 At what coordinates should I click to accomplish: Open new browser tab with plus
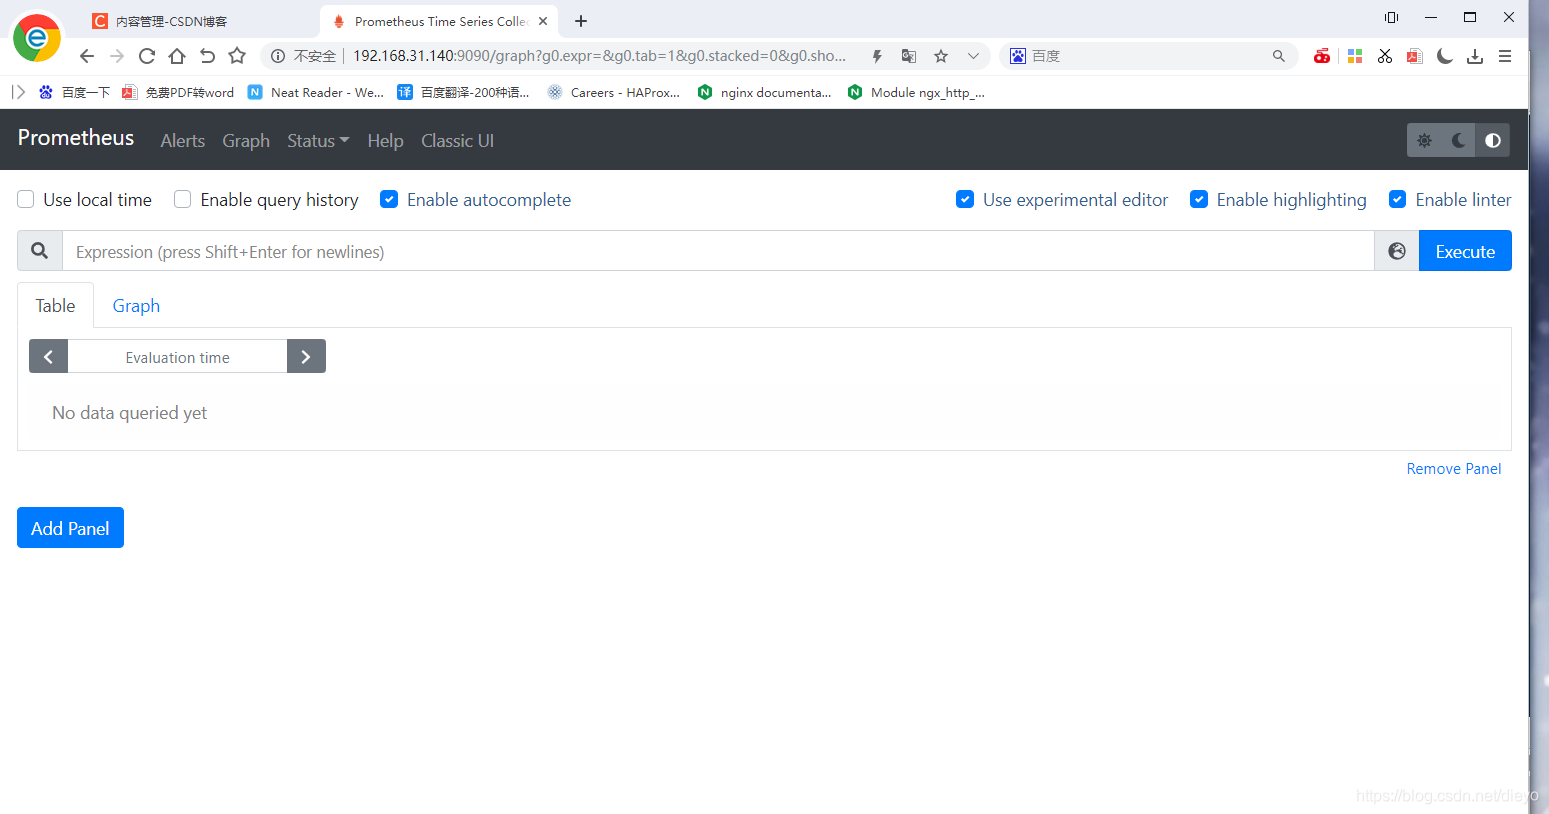[581, 21]
